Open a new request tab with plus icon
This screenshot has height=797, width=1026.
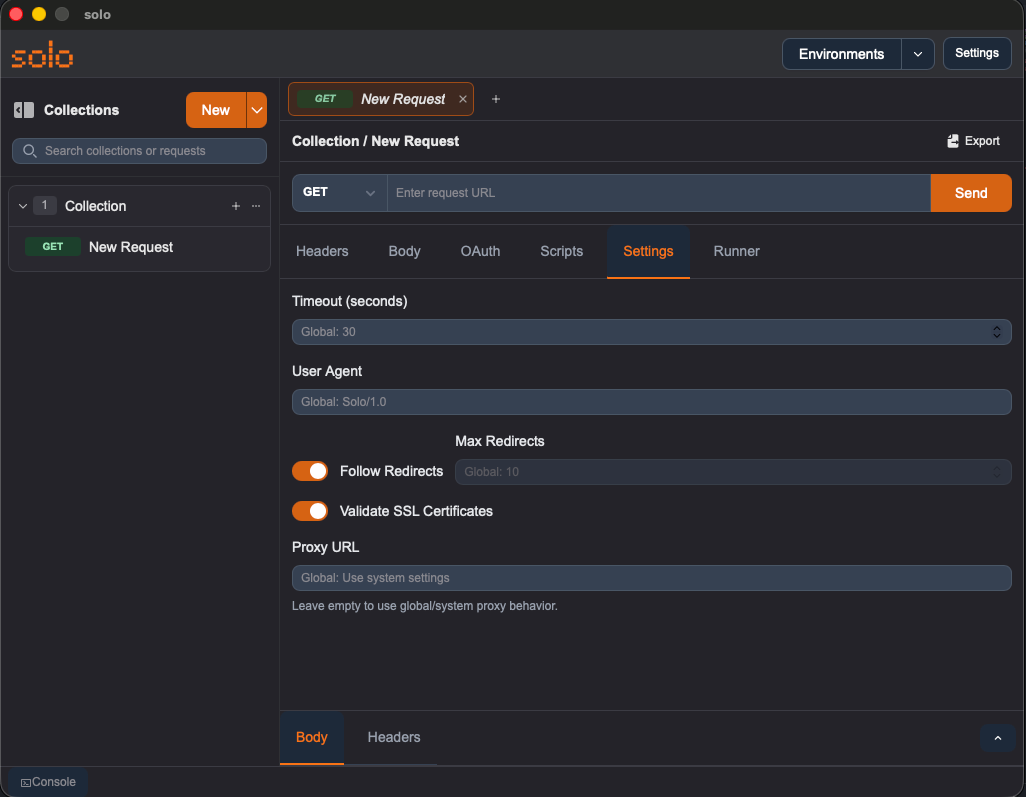click(496, 99)
